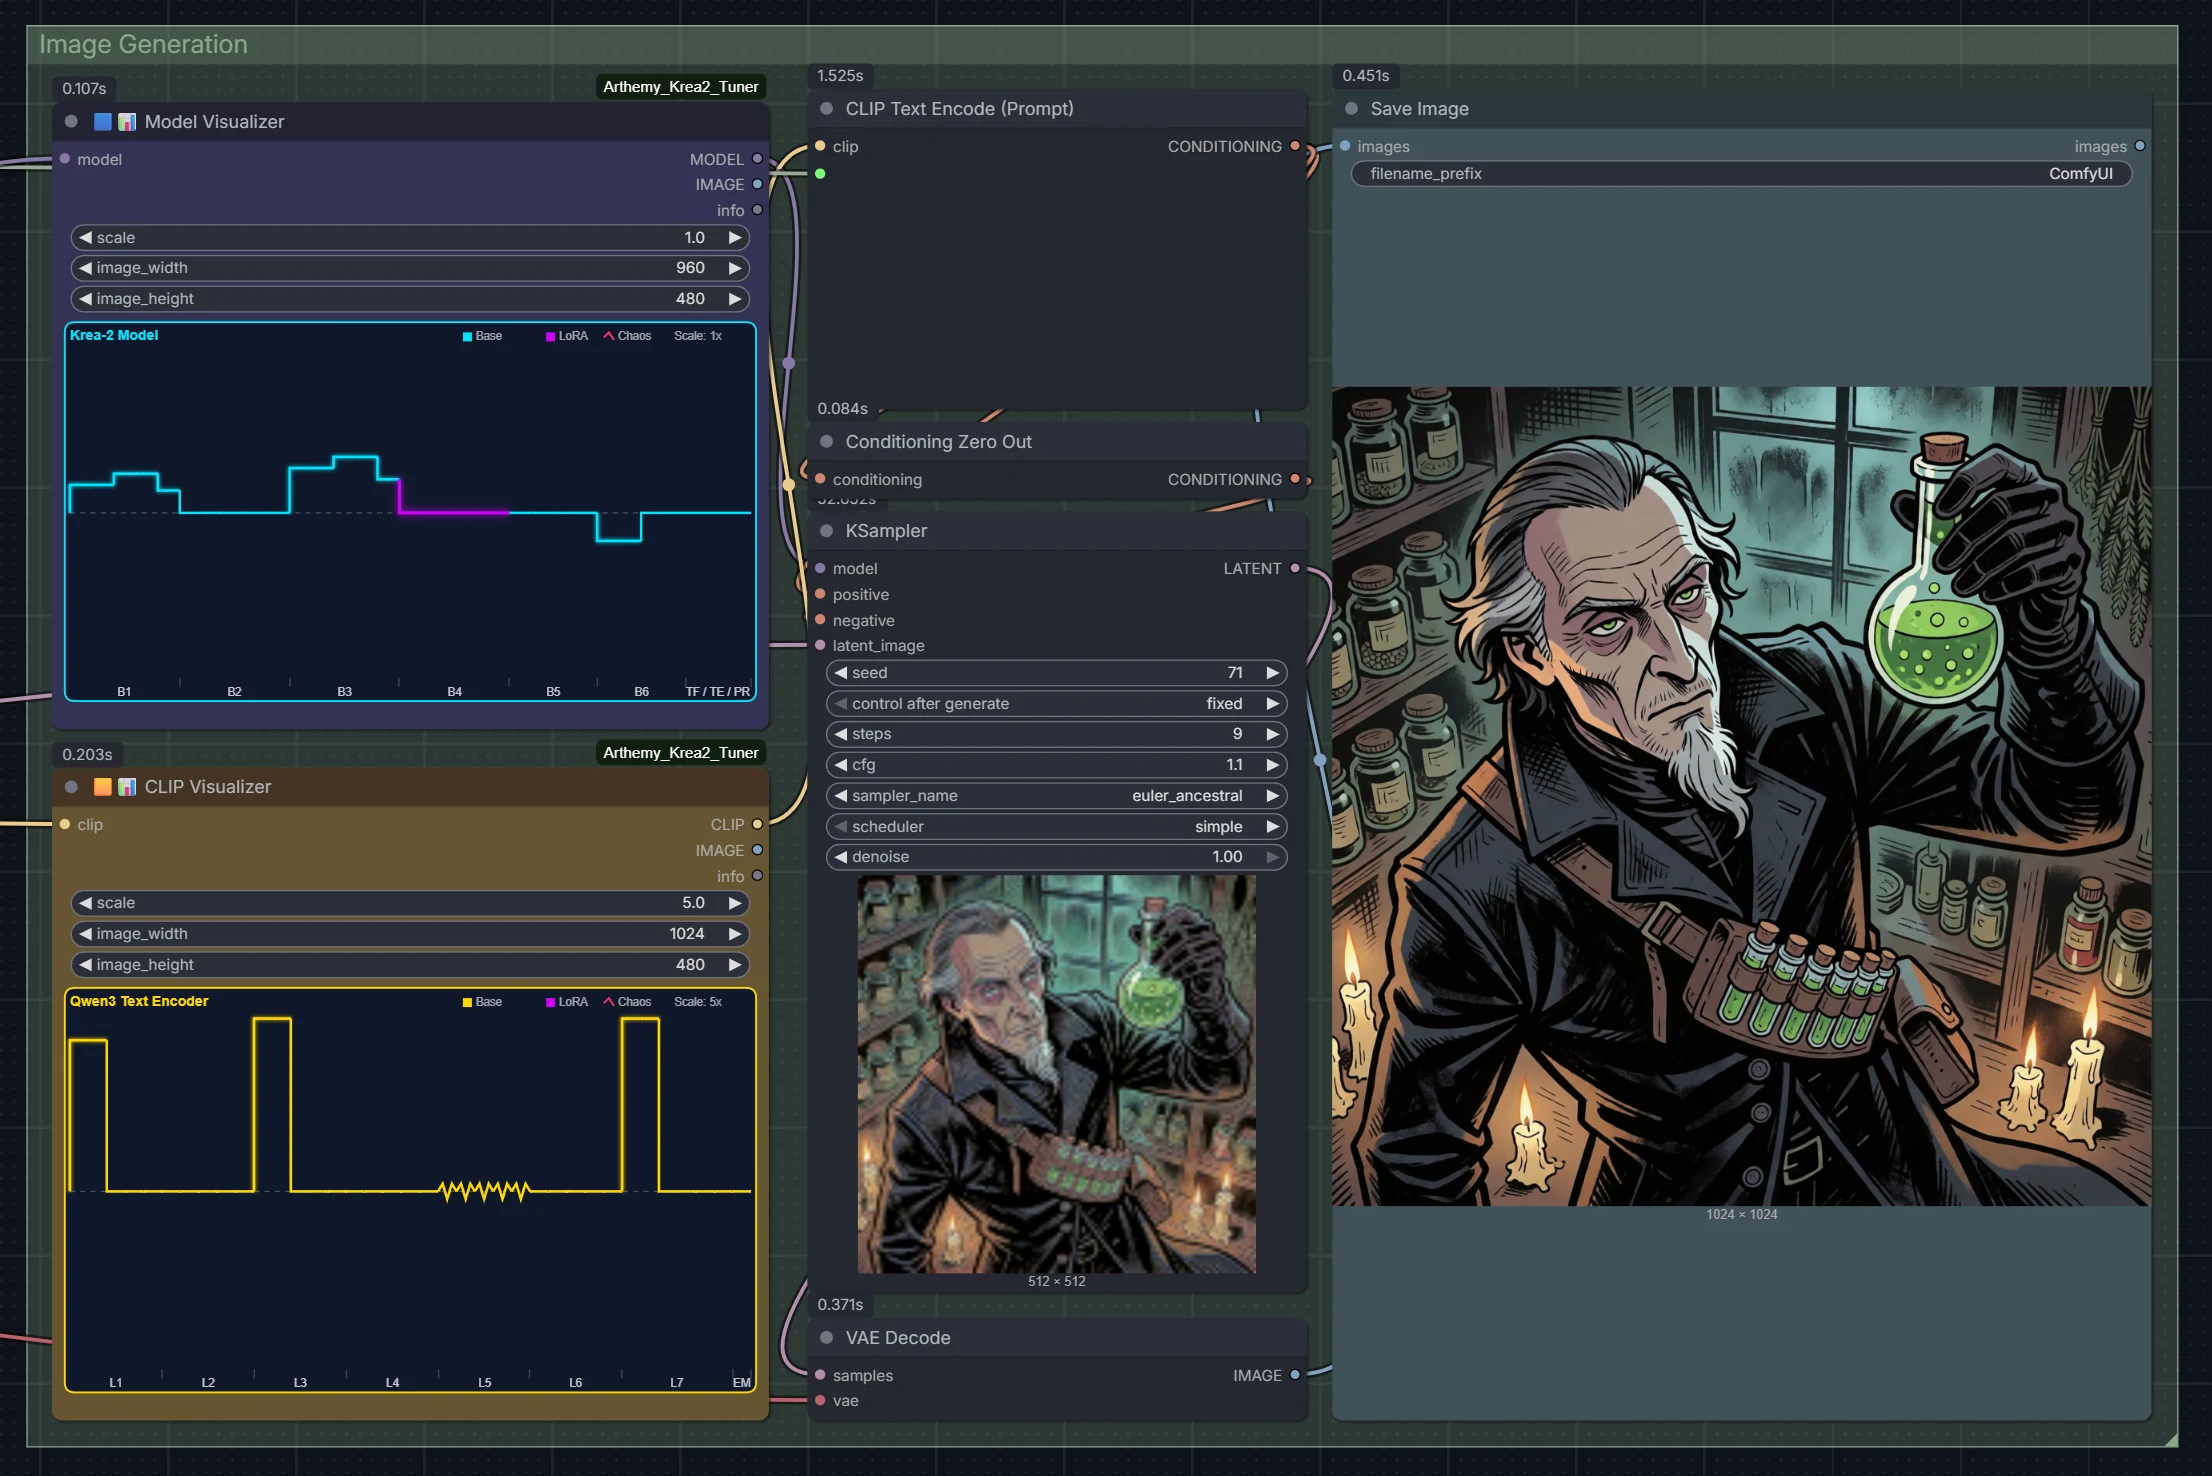The height and width of the screenshot is (1476, 2212).
Task: Collapse the CLIP Text Encode (Prompt) node
Action: pyautogui.click(x=827, y=109)
